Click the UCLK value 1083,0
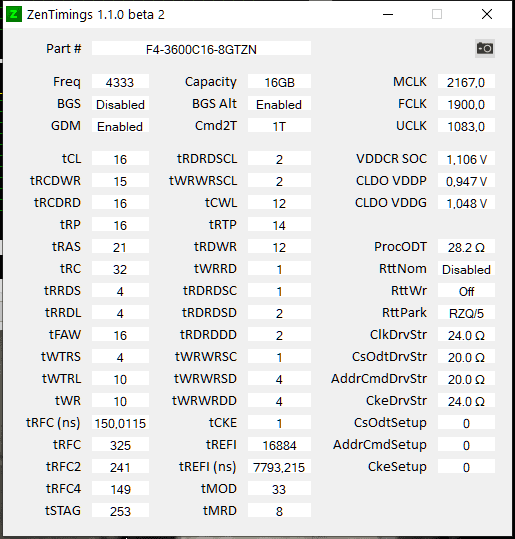The height and width of the screenshot is (539, 515). tap(466, 125)
